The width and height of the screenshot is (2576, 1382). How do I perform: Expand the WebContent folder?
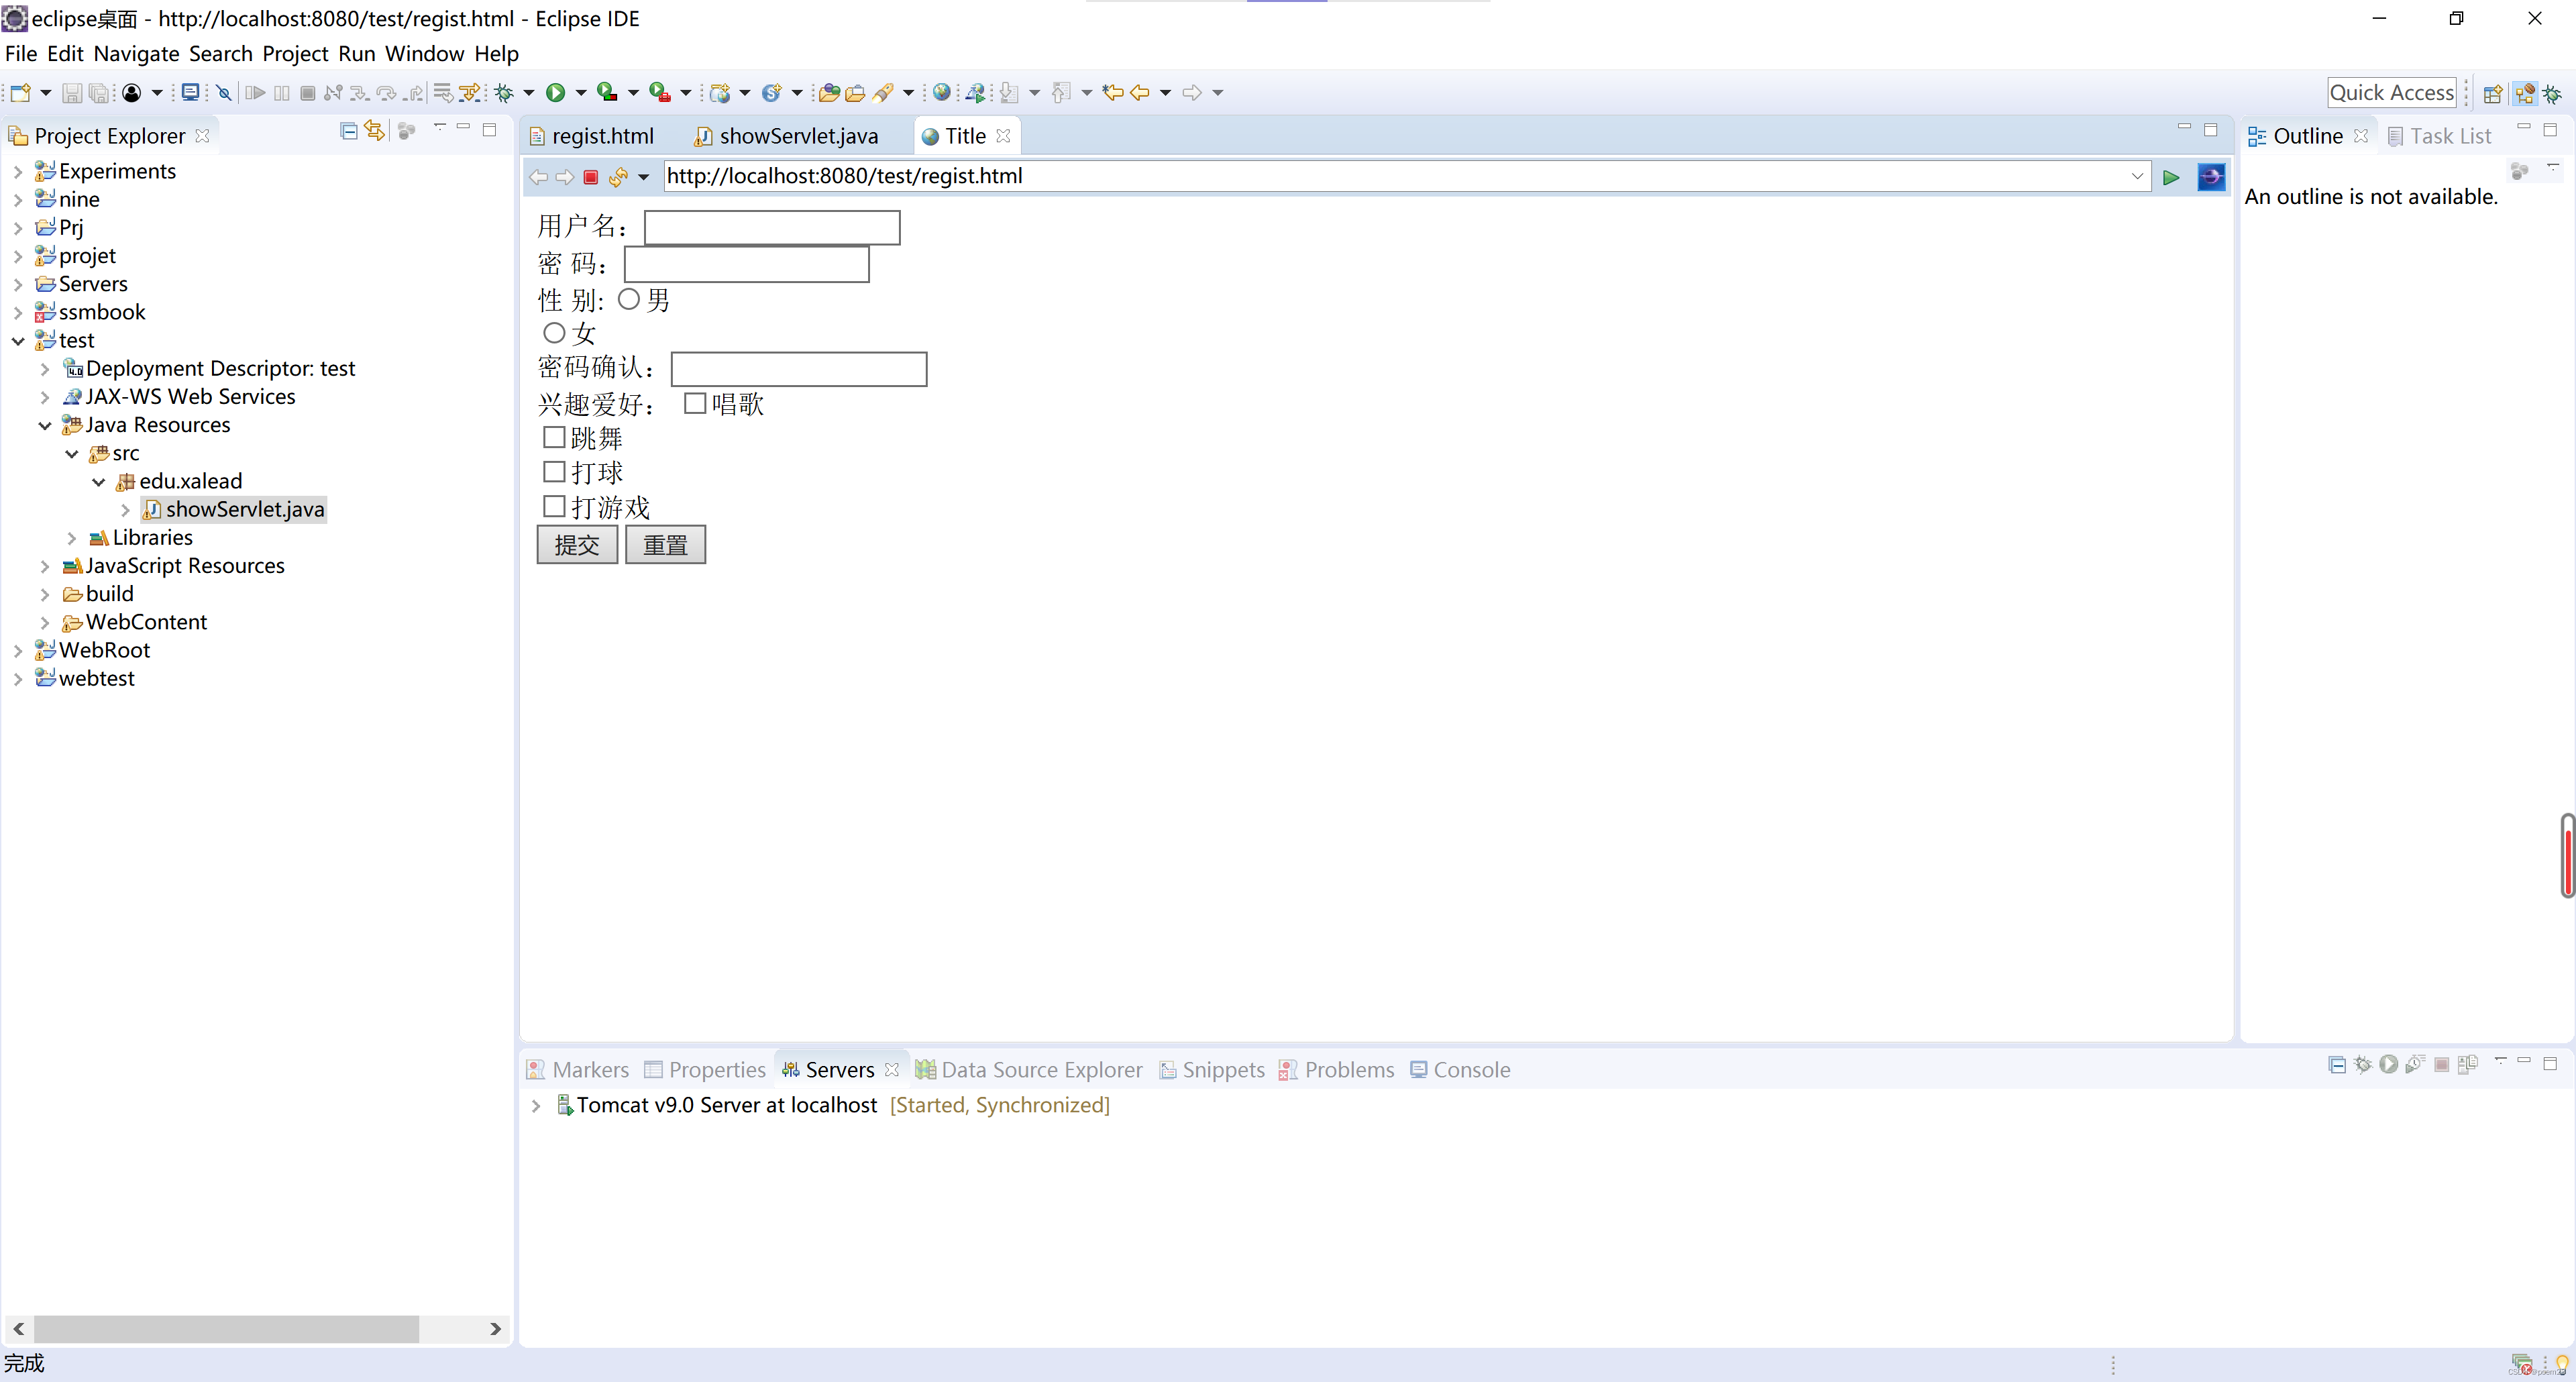click(x=45, y=623)
